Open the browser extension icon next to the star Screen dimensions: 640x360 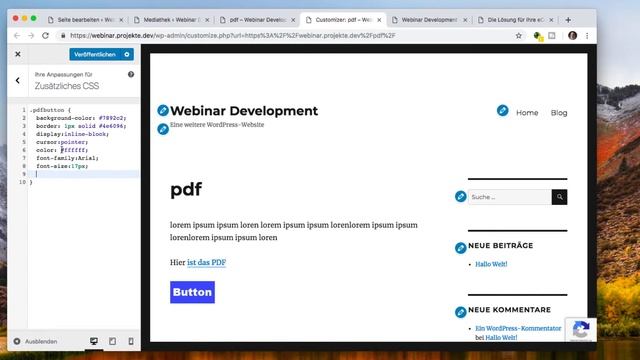[x=538, y=36]
